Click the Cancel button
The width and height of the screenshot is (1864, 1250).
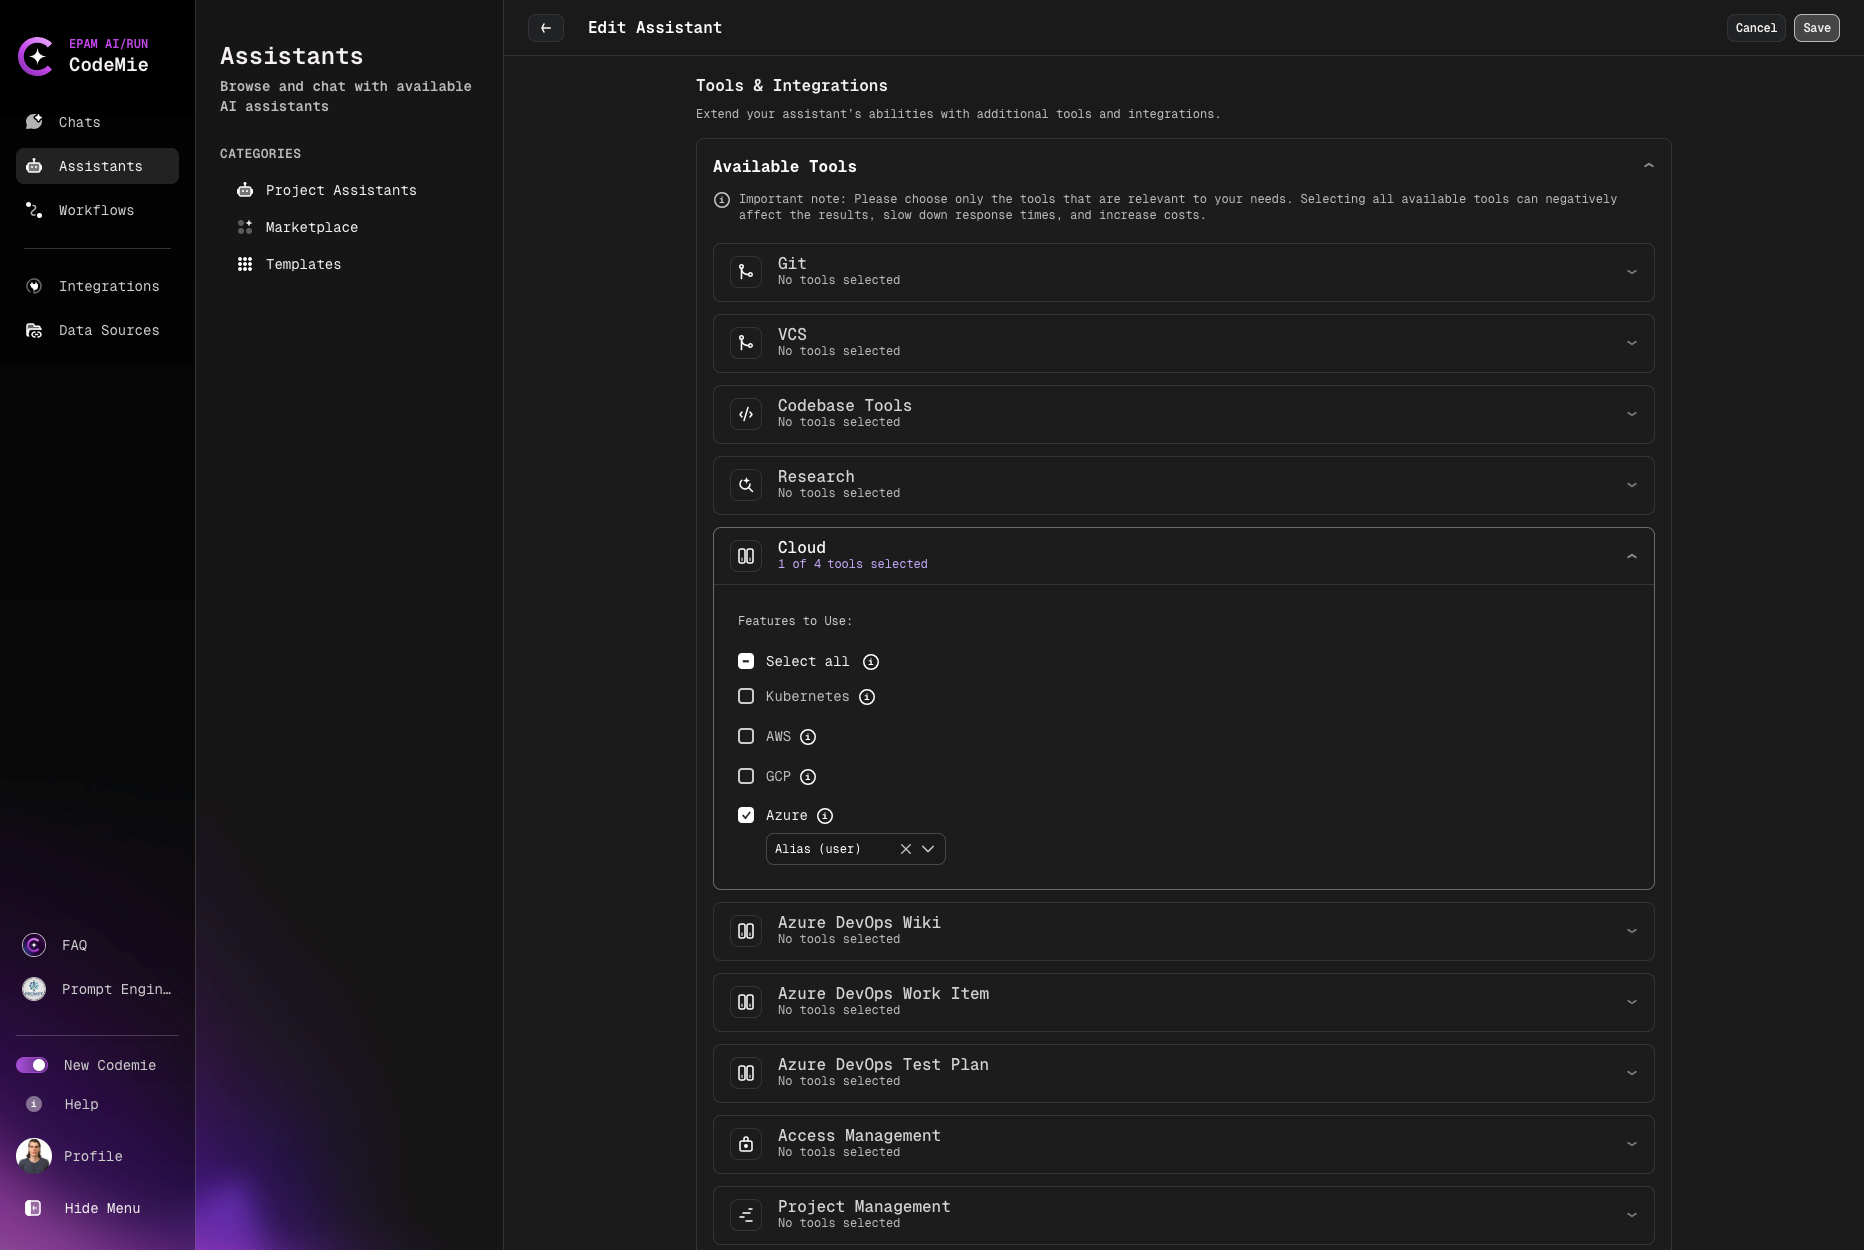1756,28
